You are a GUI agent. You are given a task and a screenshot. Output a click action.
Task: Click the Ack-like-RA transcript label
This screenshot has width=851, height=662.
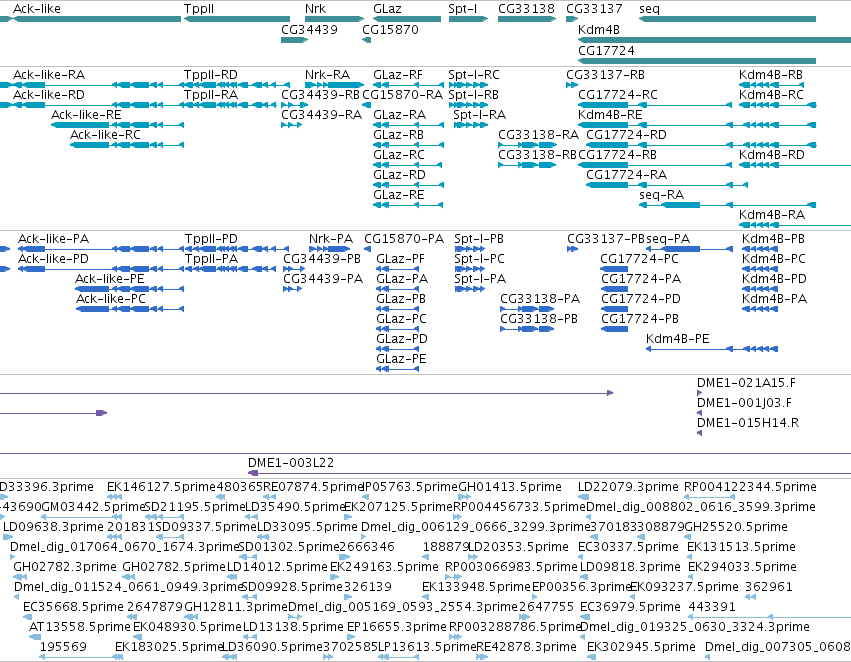pyautogui.click(x=49, y=75)
